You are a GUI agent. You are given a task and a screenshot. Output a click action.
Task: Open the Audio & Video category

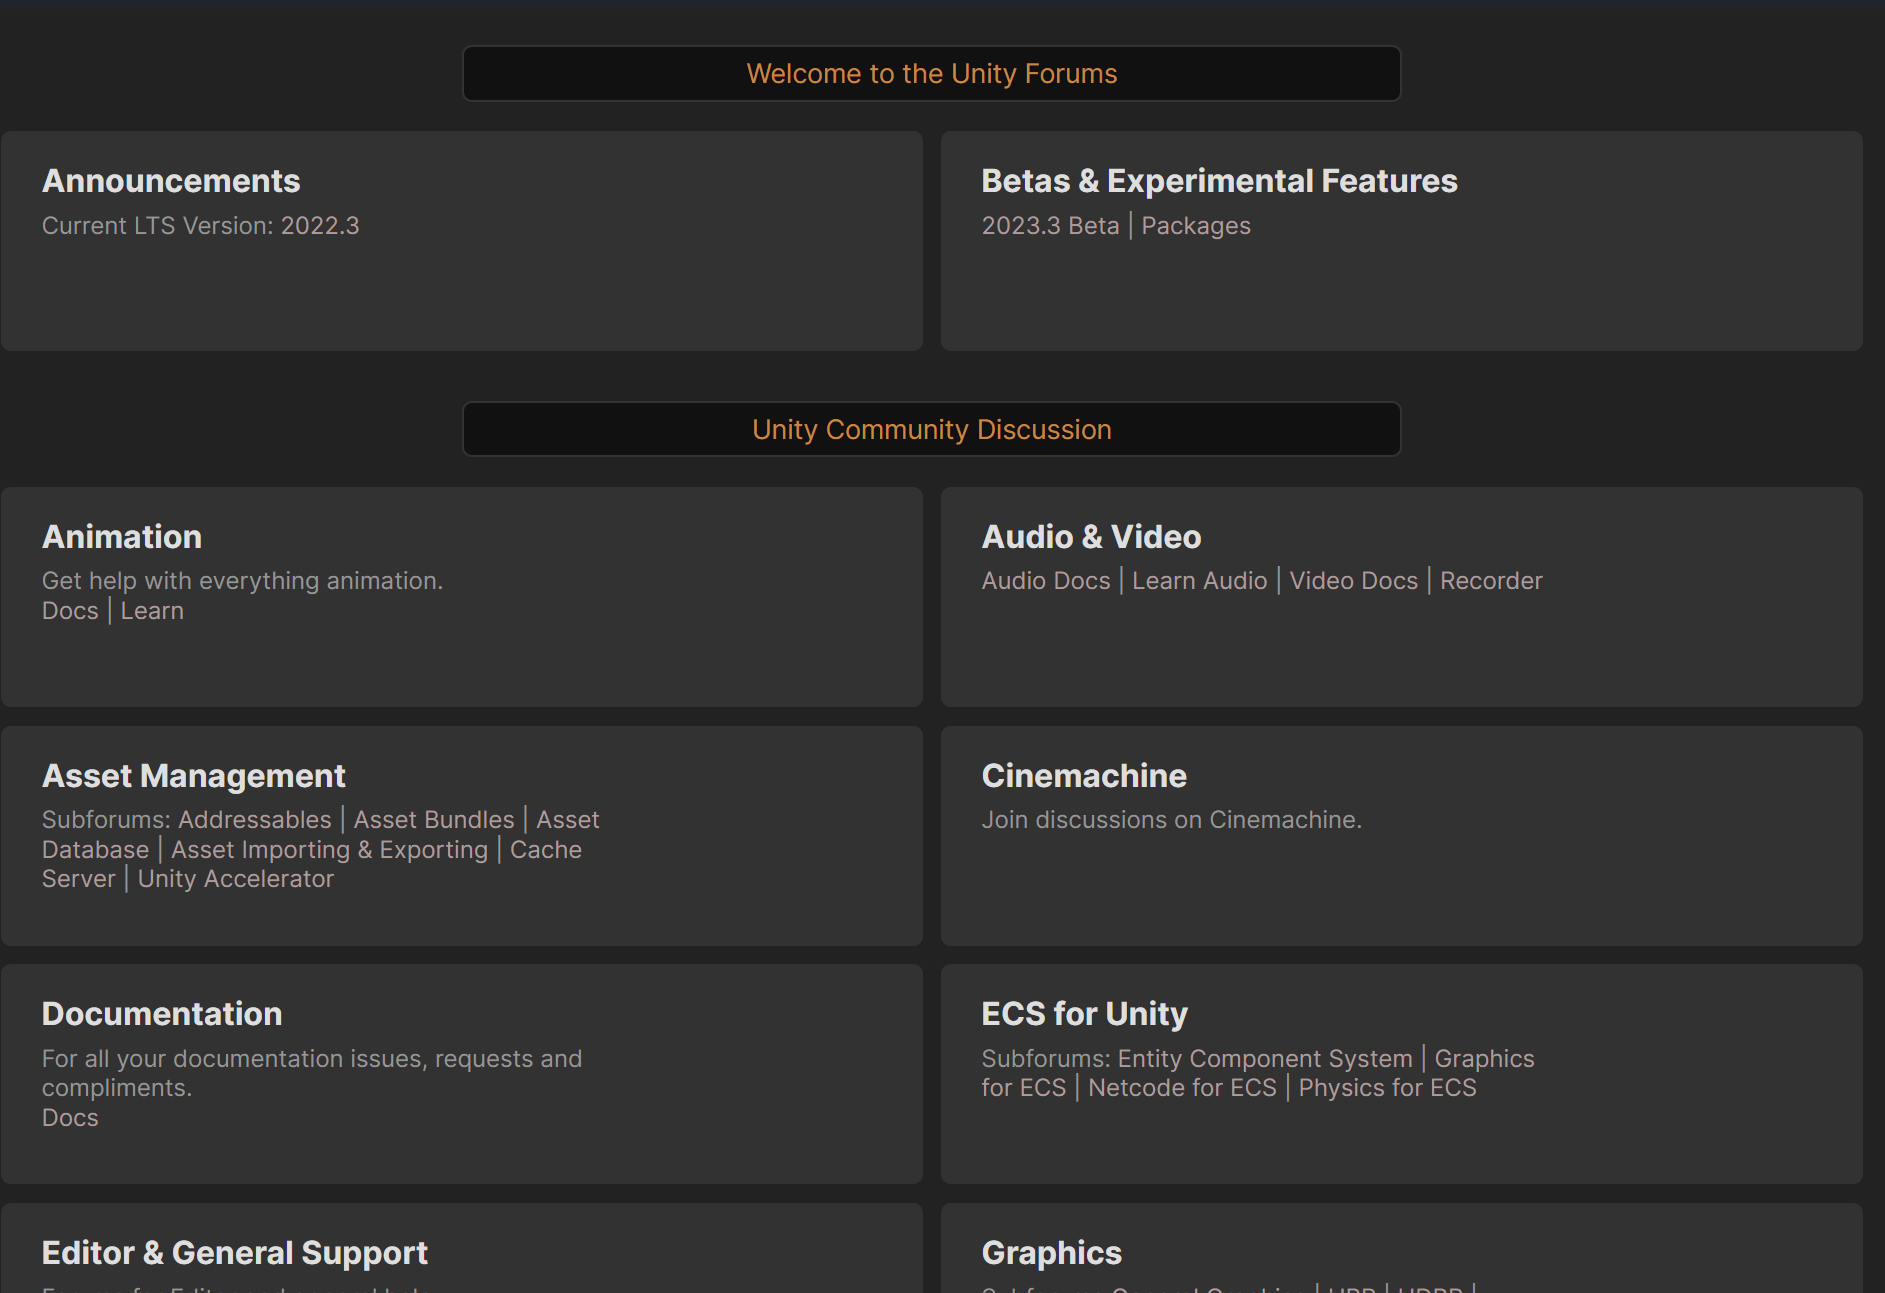coord(1091,536)
